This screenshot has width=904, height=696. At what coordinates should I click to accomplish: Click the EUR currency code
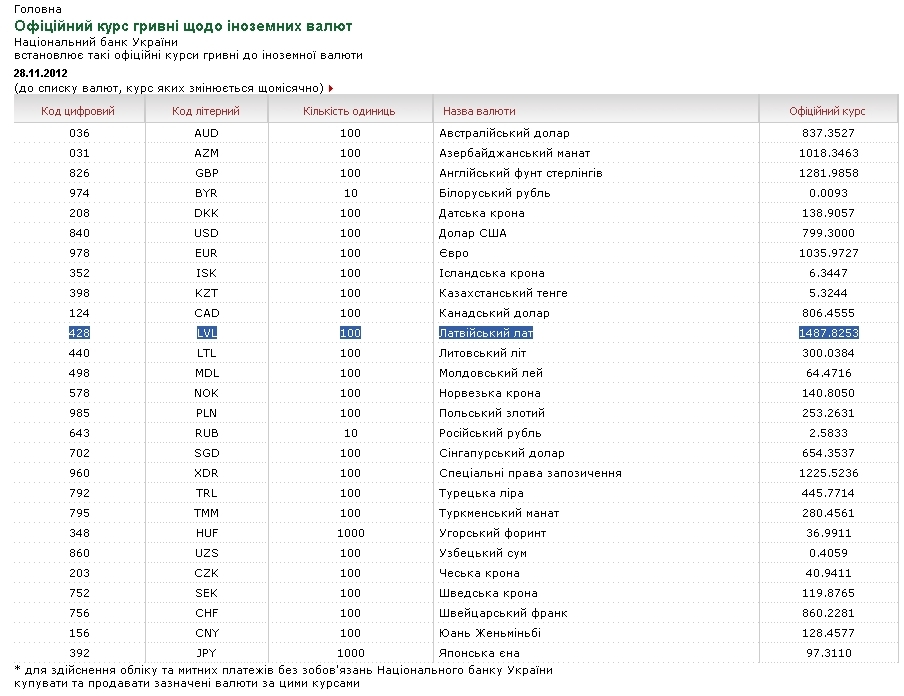[206, 253]
